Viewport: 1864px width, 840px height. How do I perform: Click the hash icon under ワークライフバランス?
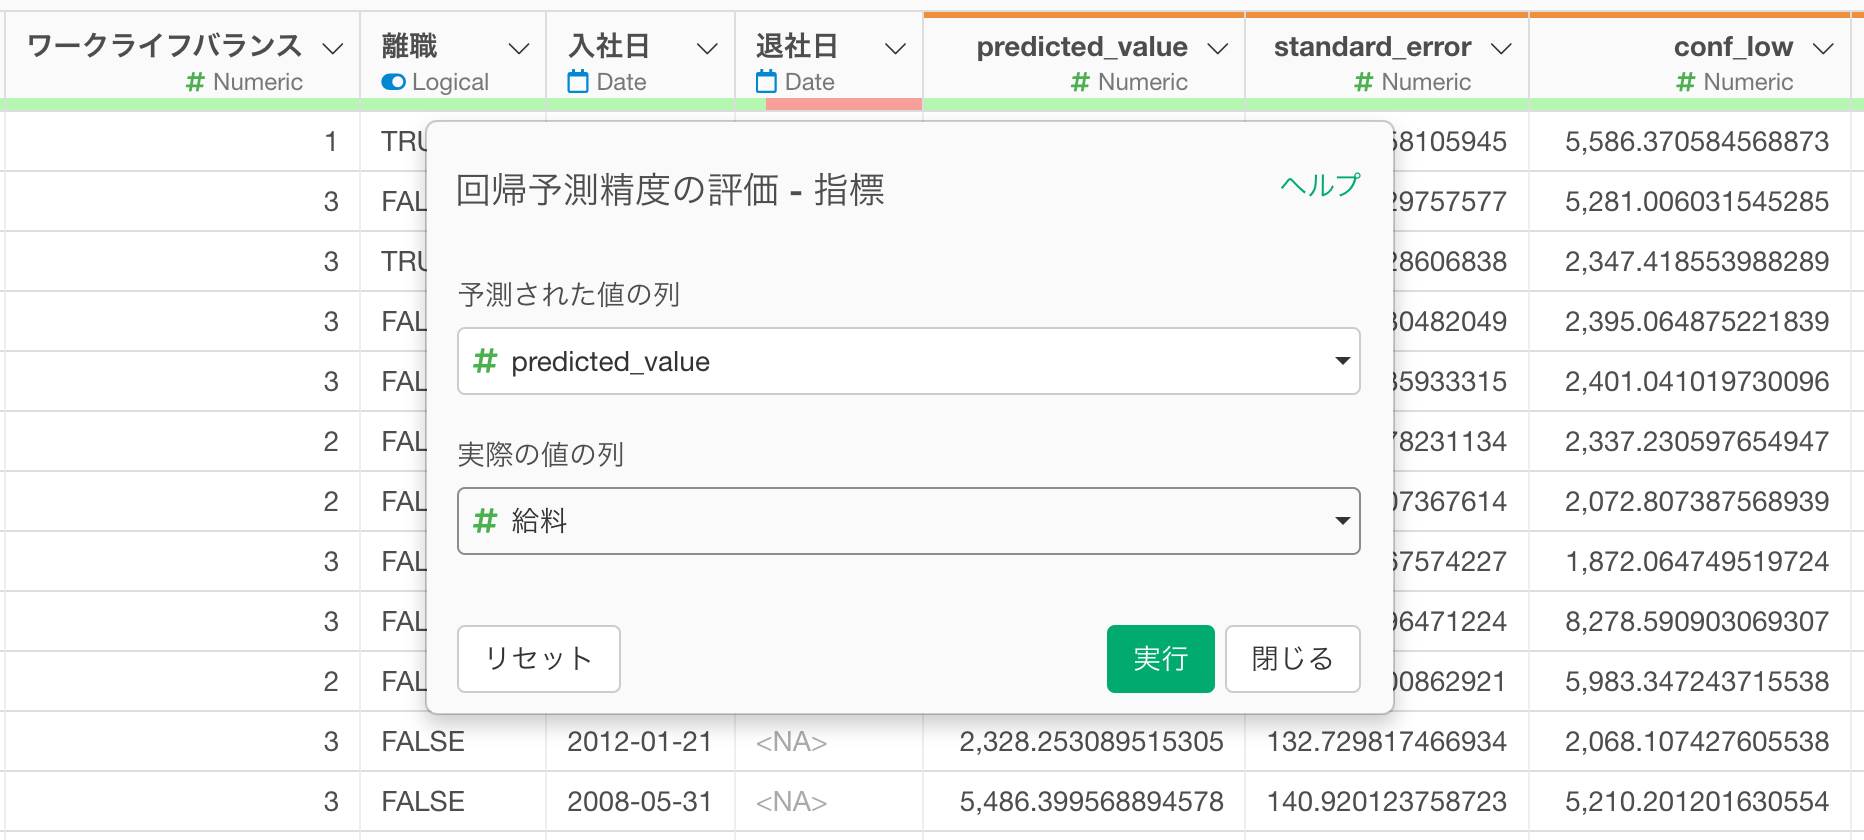(196, 82)
